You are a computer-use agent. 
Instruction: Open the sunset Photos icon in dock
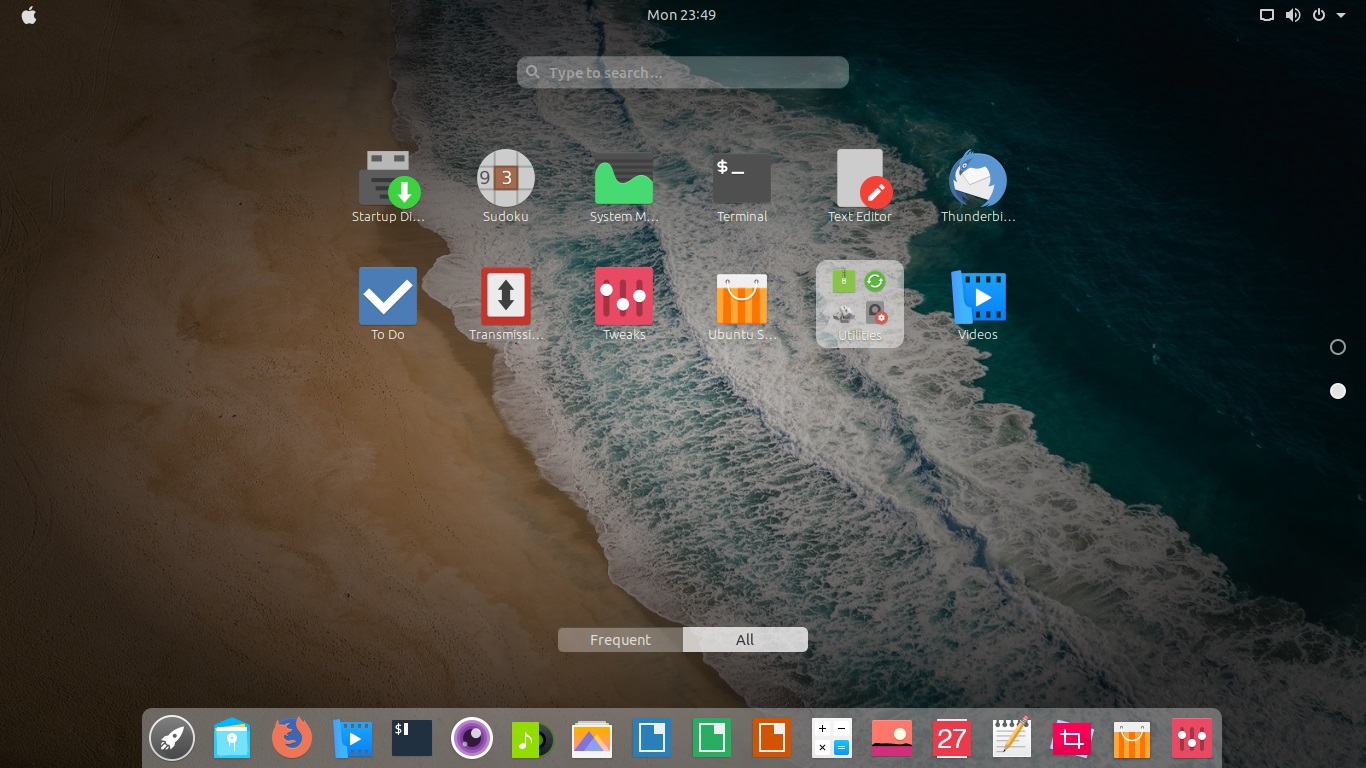pyautogui.click(x=892, y=739)
